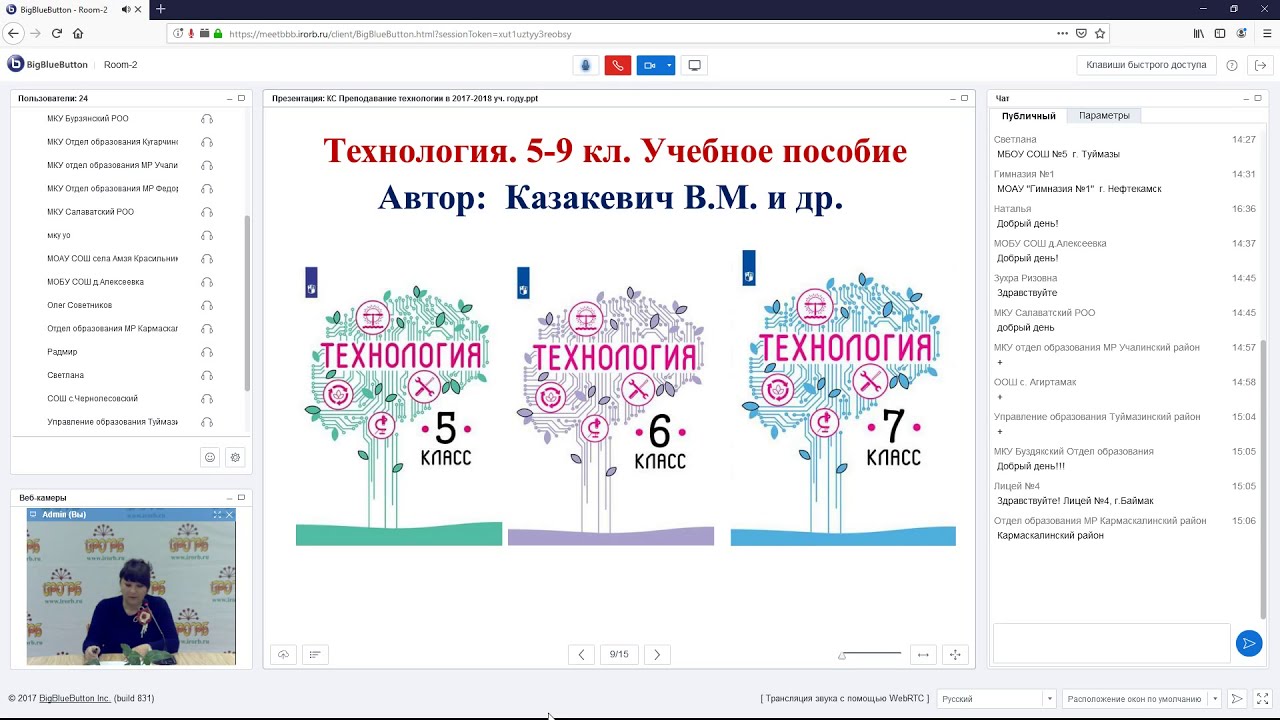
Task: Minimize the Чат panel
Action: (x=1245, y=99)
